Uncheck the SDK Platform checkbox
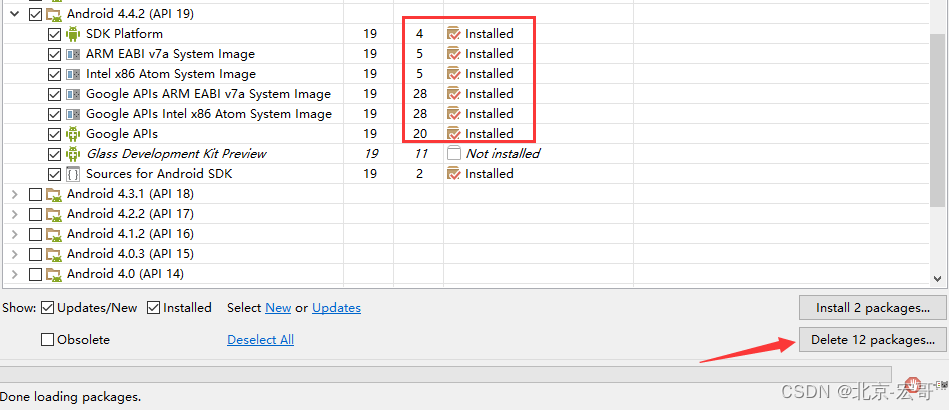The width and height of the screenshot is (949, 410). click(54, 34)
